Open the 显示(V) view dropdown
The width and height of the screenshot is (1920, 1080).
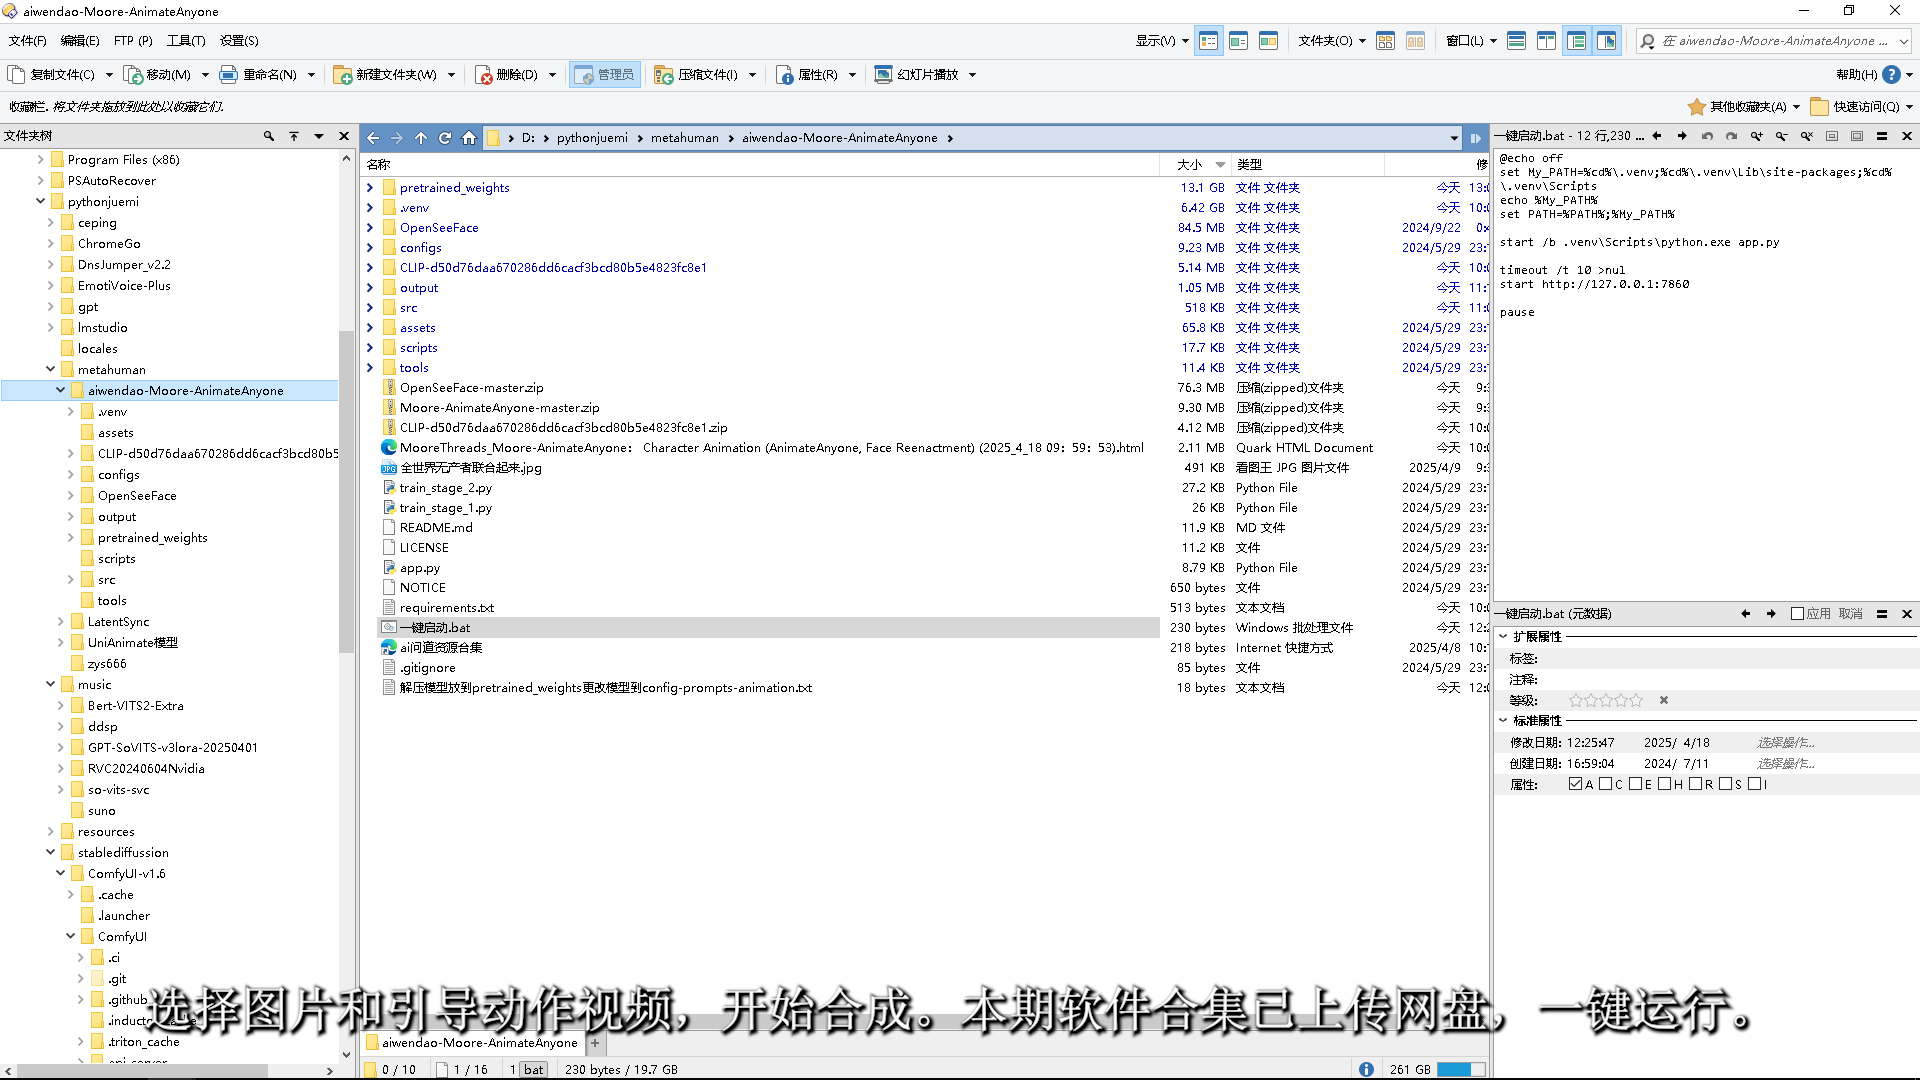[x=1162, y=41]
